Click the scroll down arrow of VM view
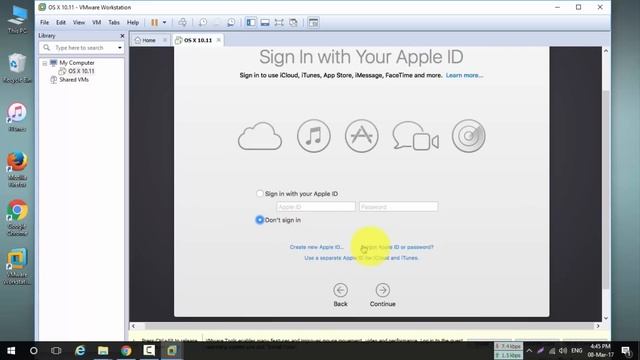640x360 pixels. click(606, 318)
